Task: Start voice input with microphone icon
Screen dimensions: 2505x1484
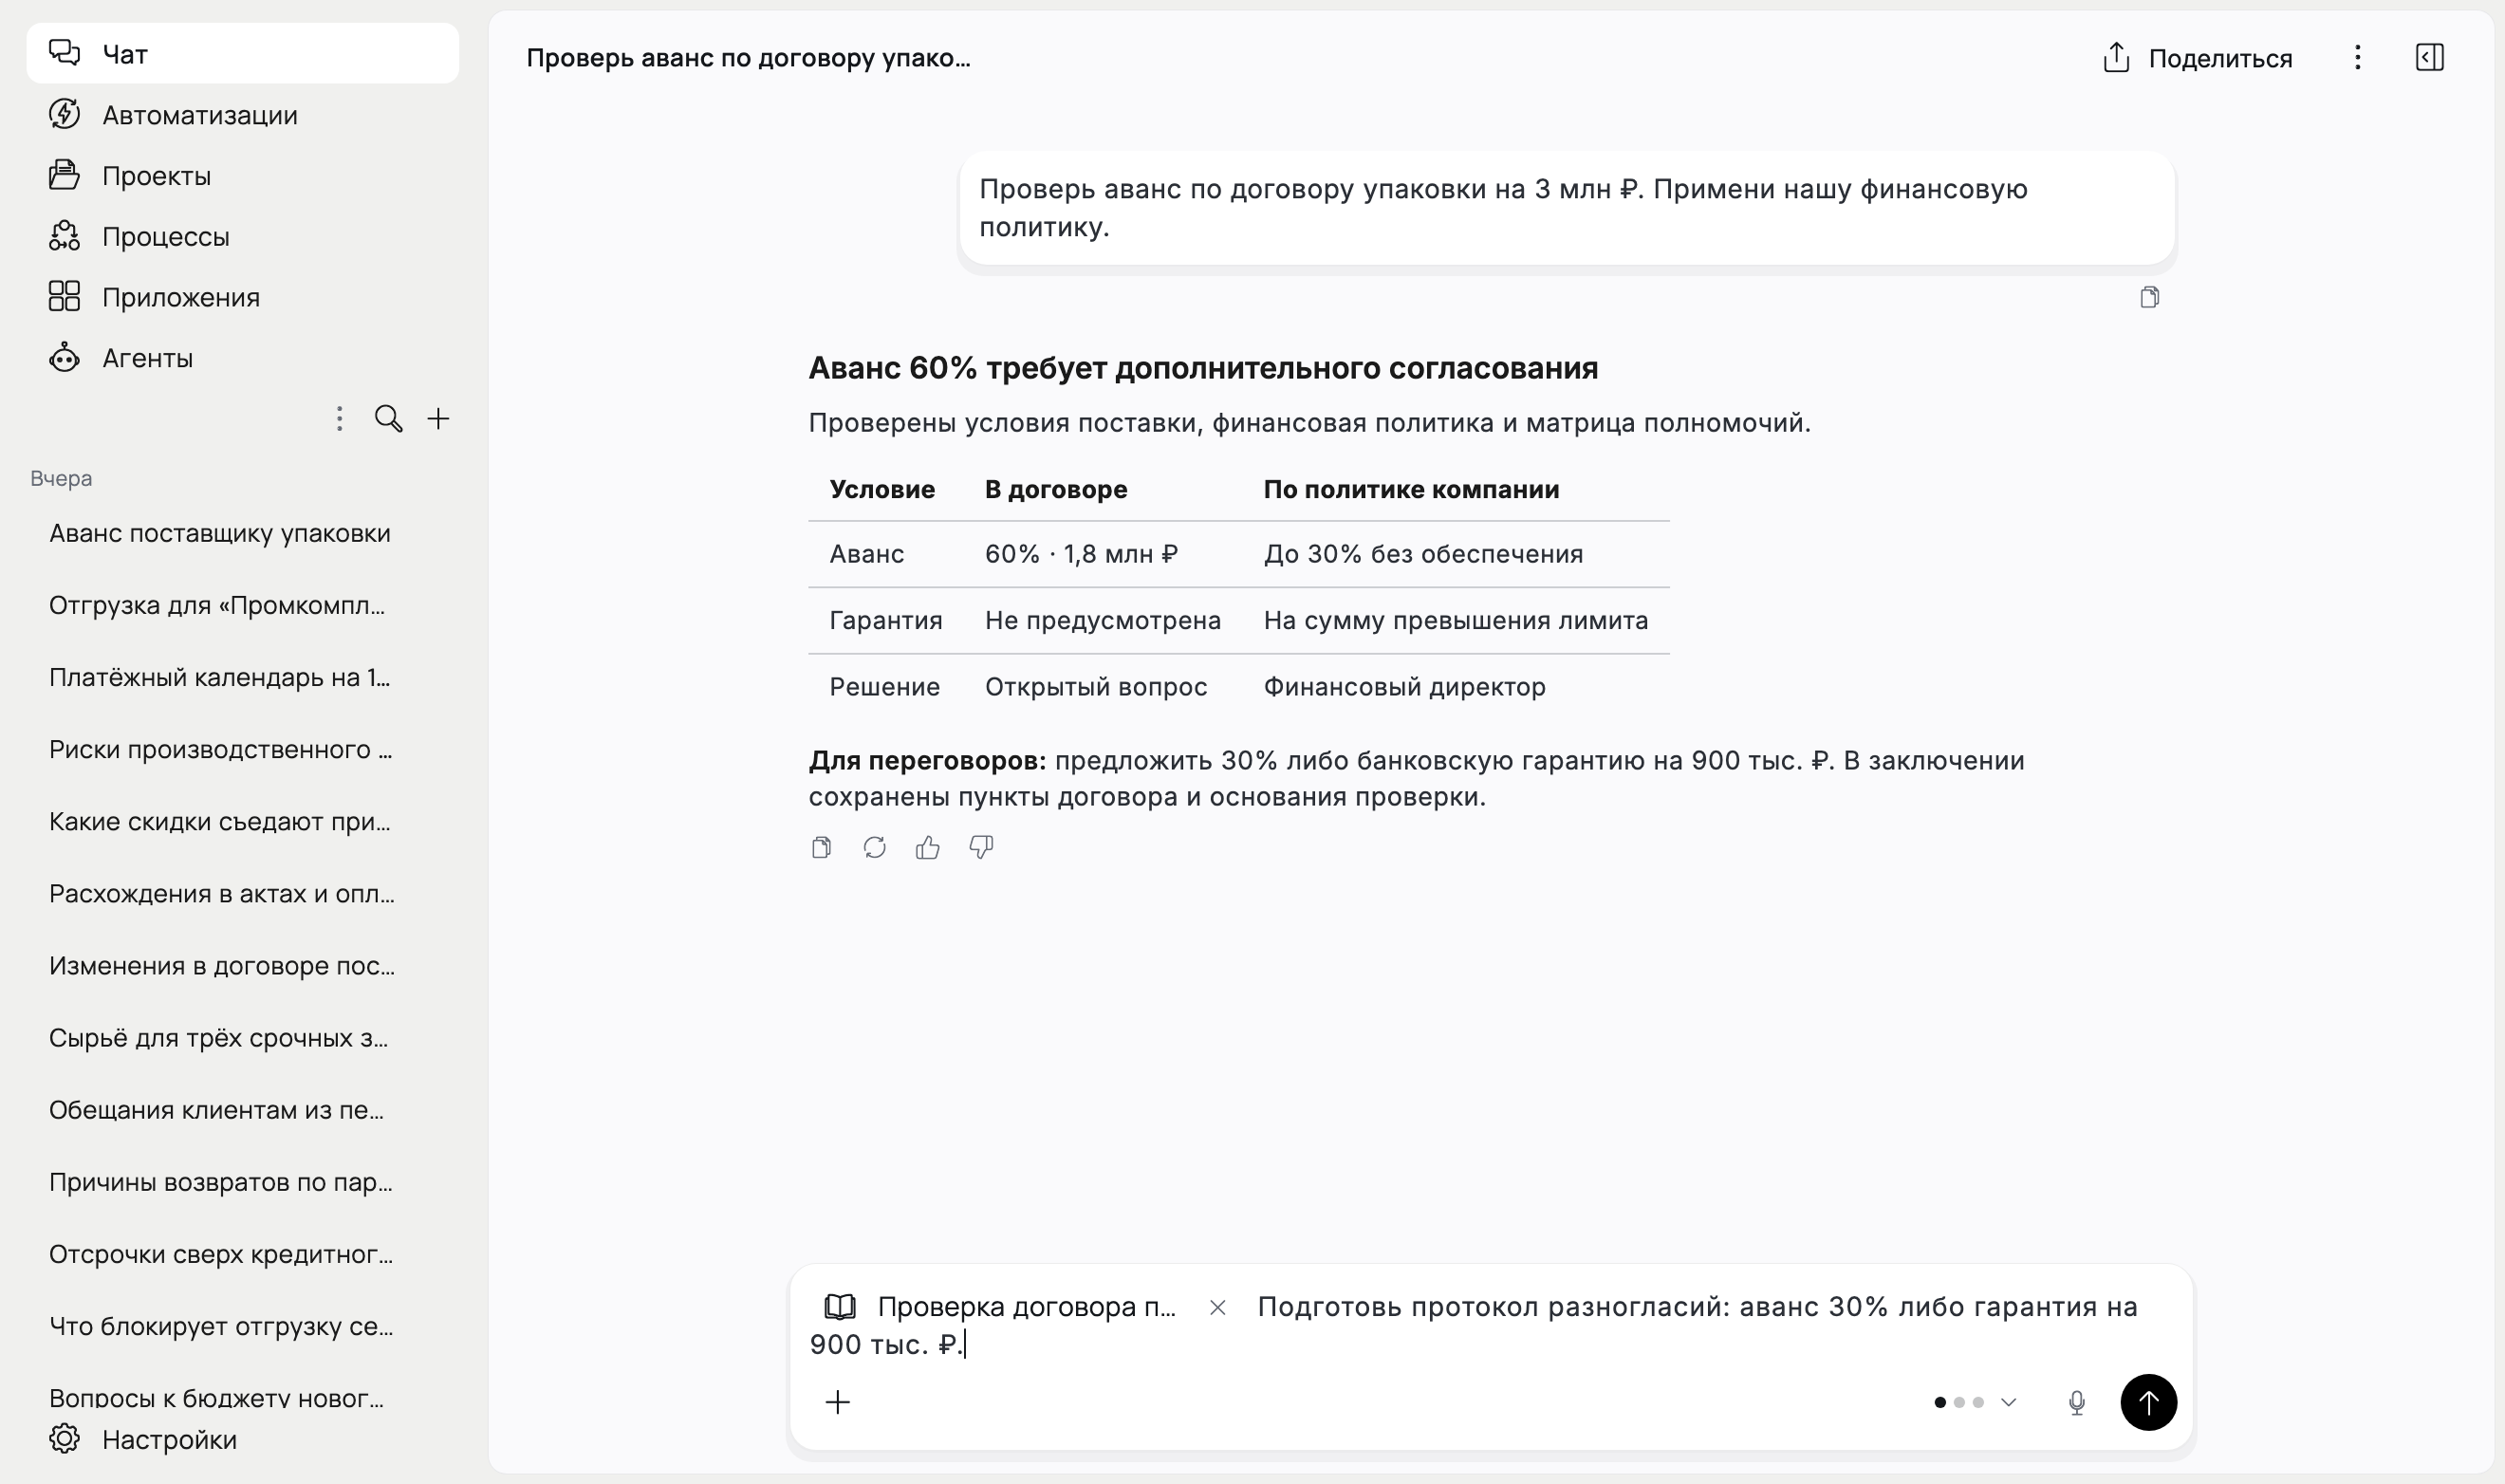Action: click(x=2076, y=1403)
